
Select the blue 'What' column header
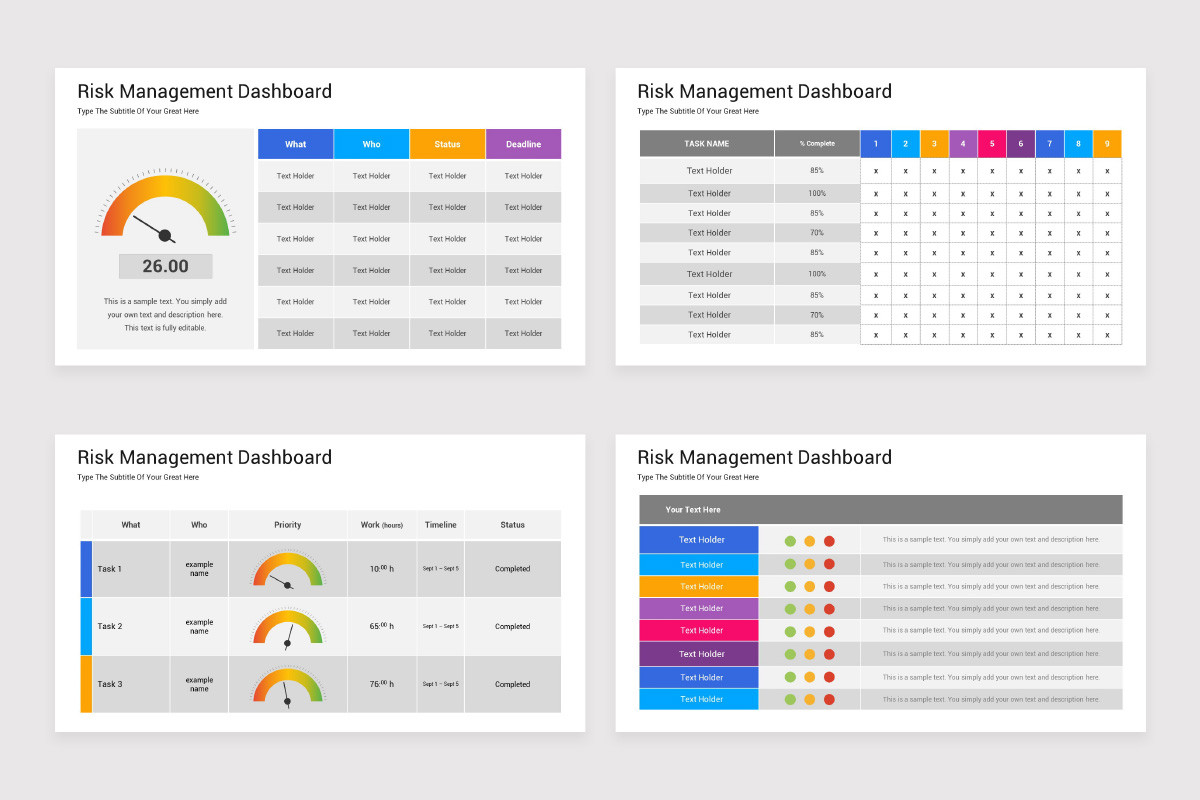(295, 144)
